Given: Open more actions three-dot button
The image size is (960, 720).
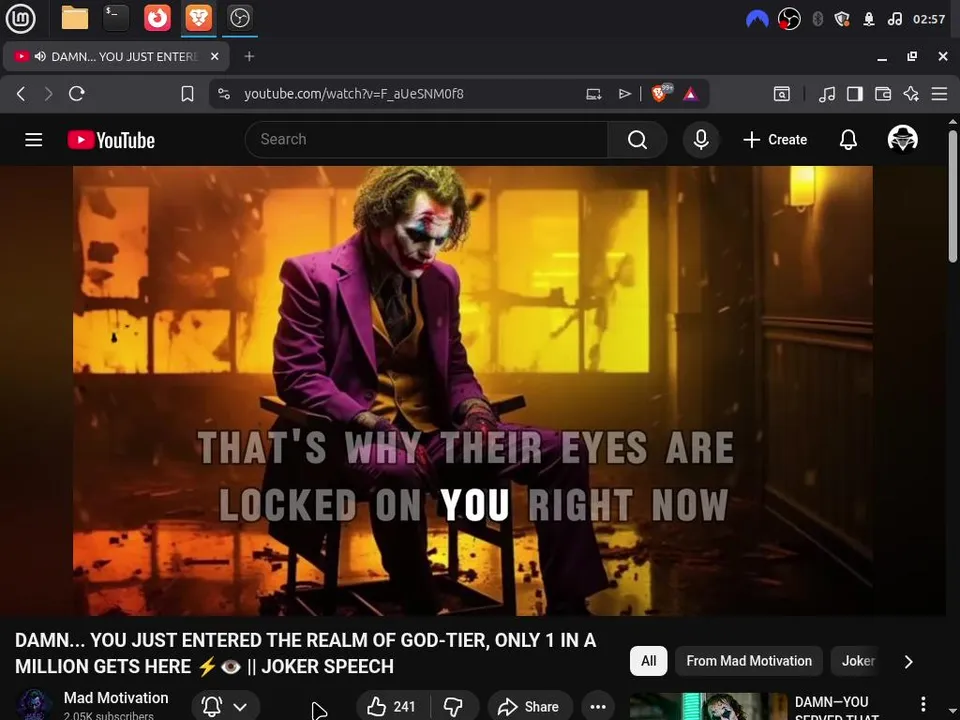Looking at the screenshot, I should tap(598, 707).
